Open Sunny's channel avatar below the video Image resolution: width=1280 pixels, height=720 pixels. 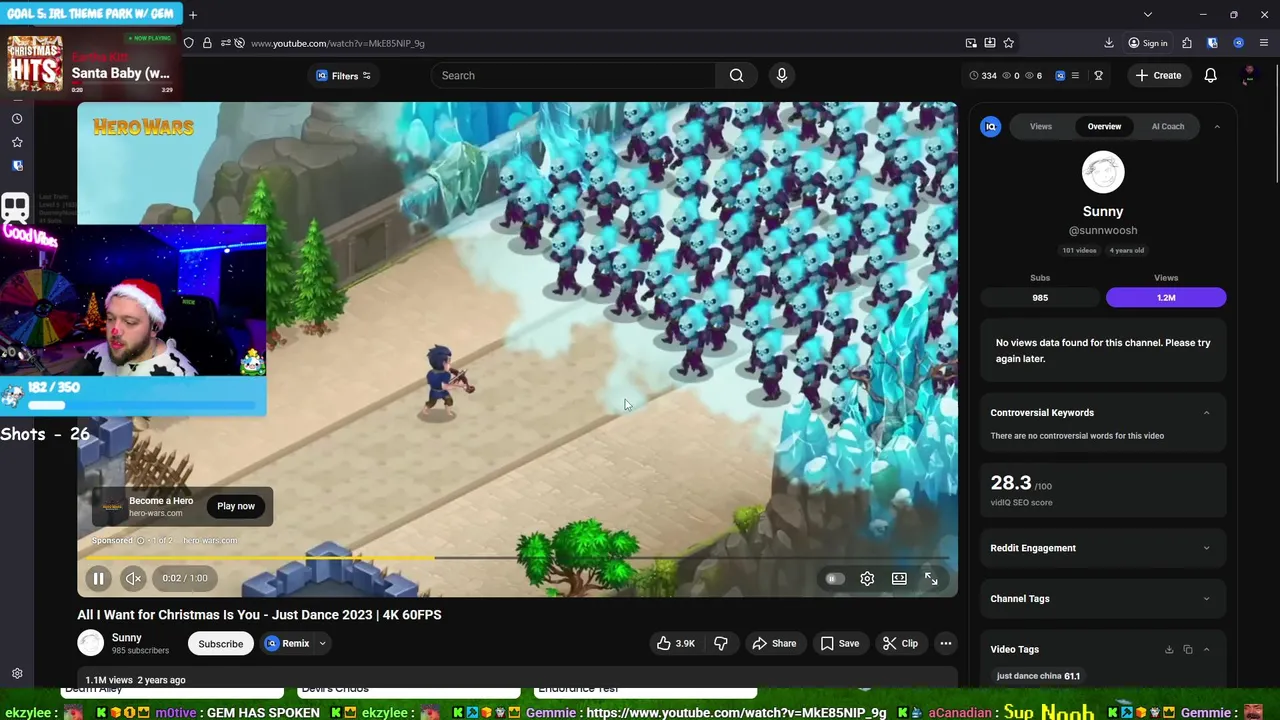tap(90, 644)
